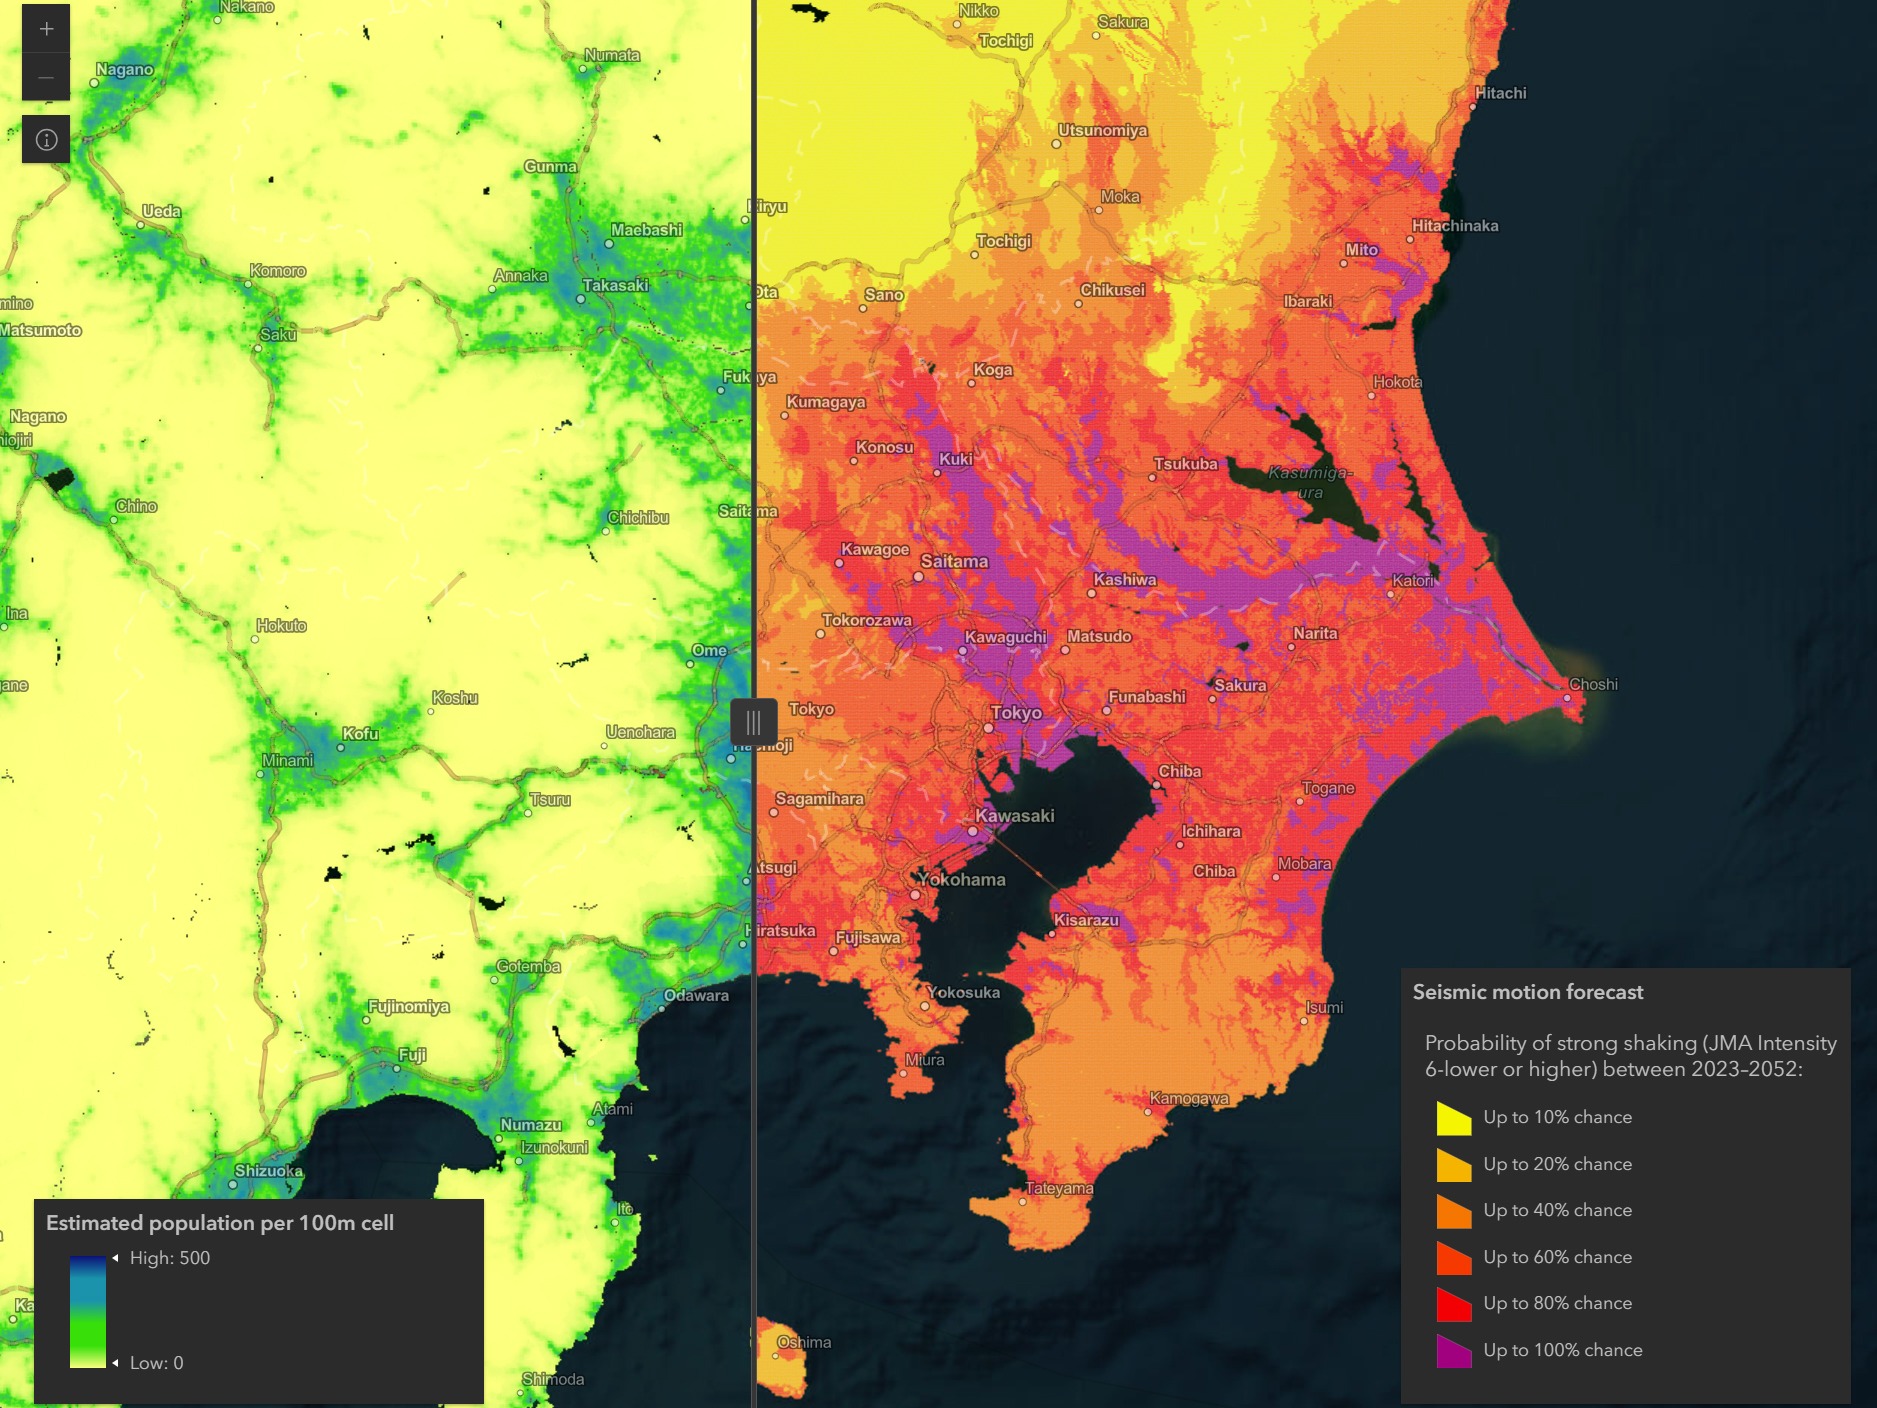Click the zoom out minus button

[46, 78]
